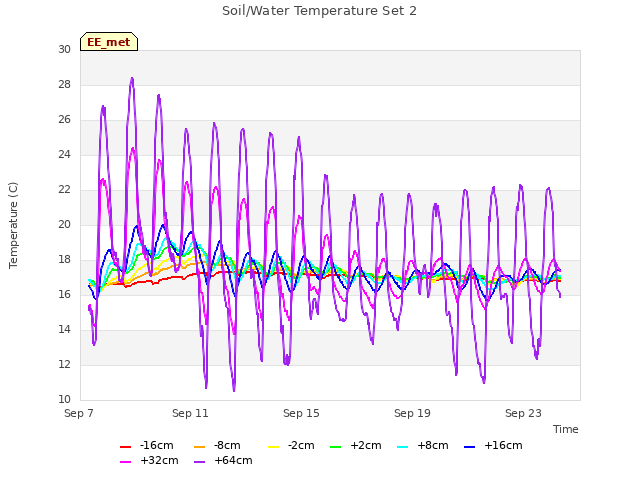640x480 pixels.
Task: Select the +16cm legend label
Action: [503, 445]
